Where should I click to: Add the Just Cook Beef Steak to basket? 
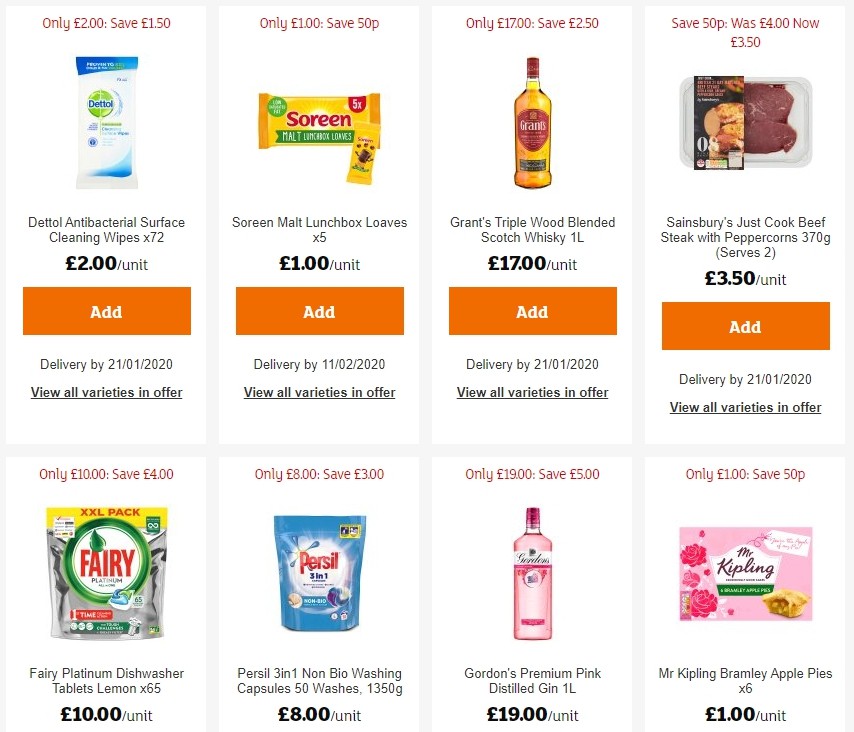coord(745,326)
